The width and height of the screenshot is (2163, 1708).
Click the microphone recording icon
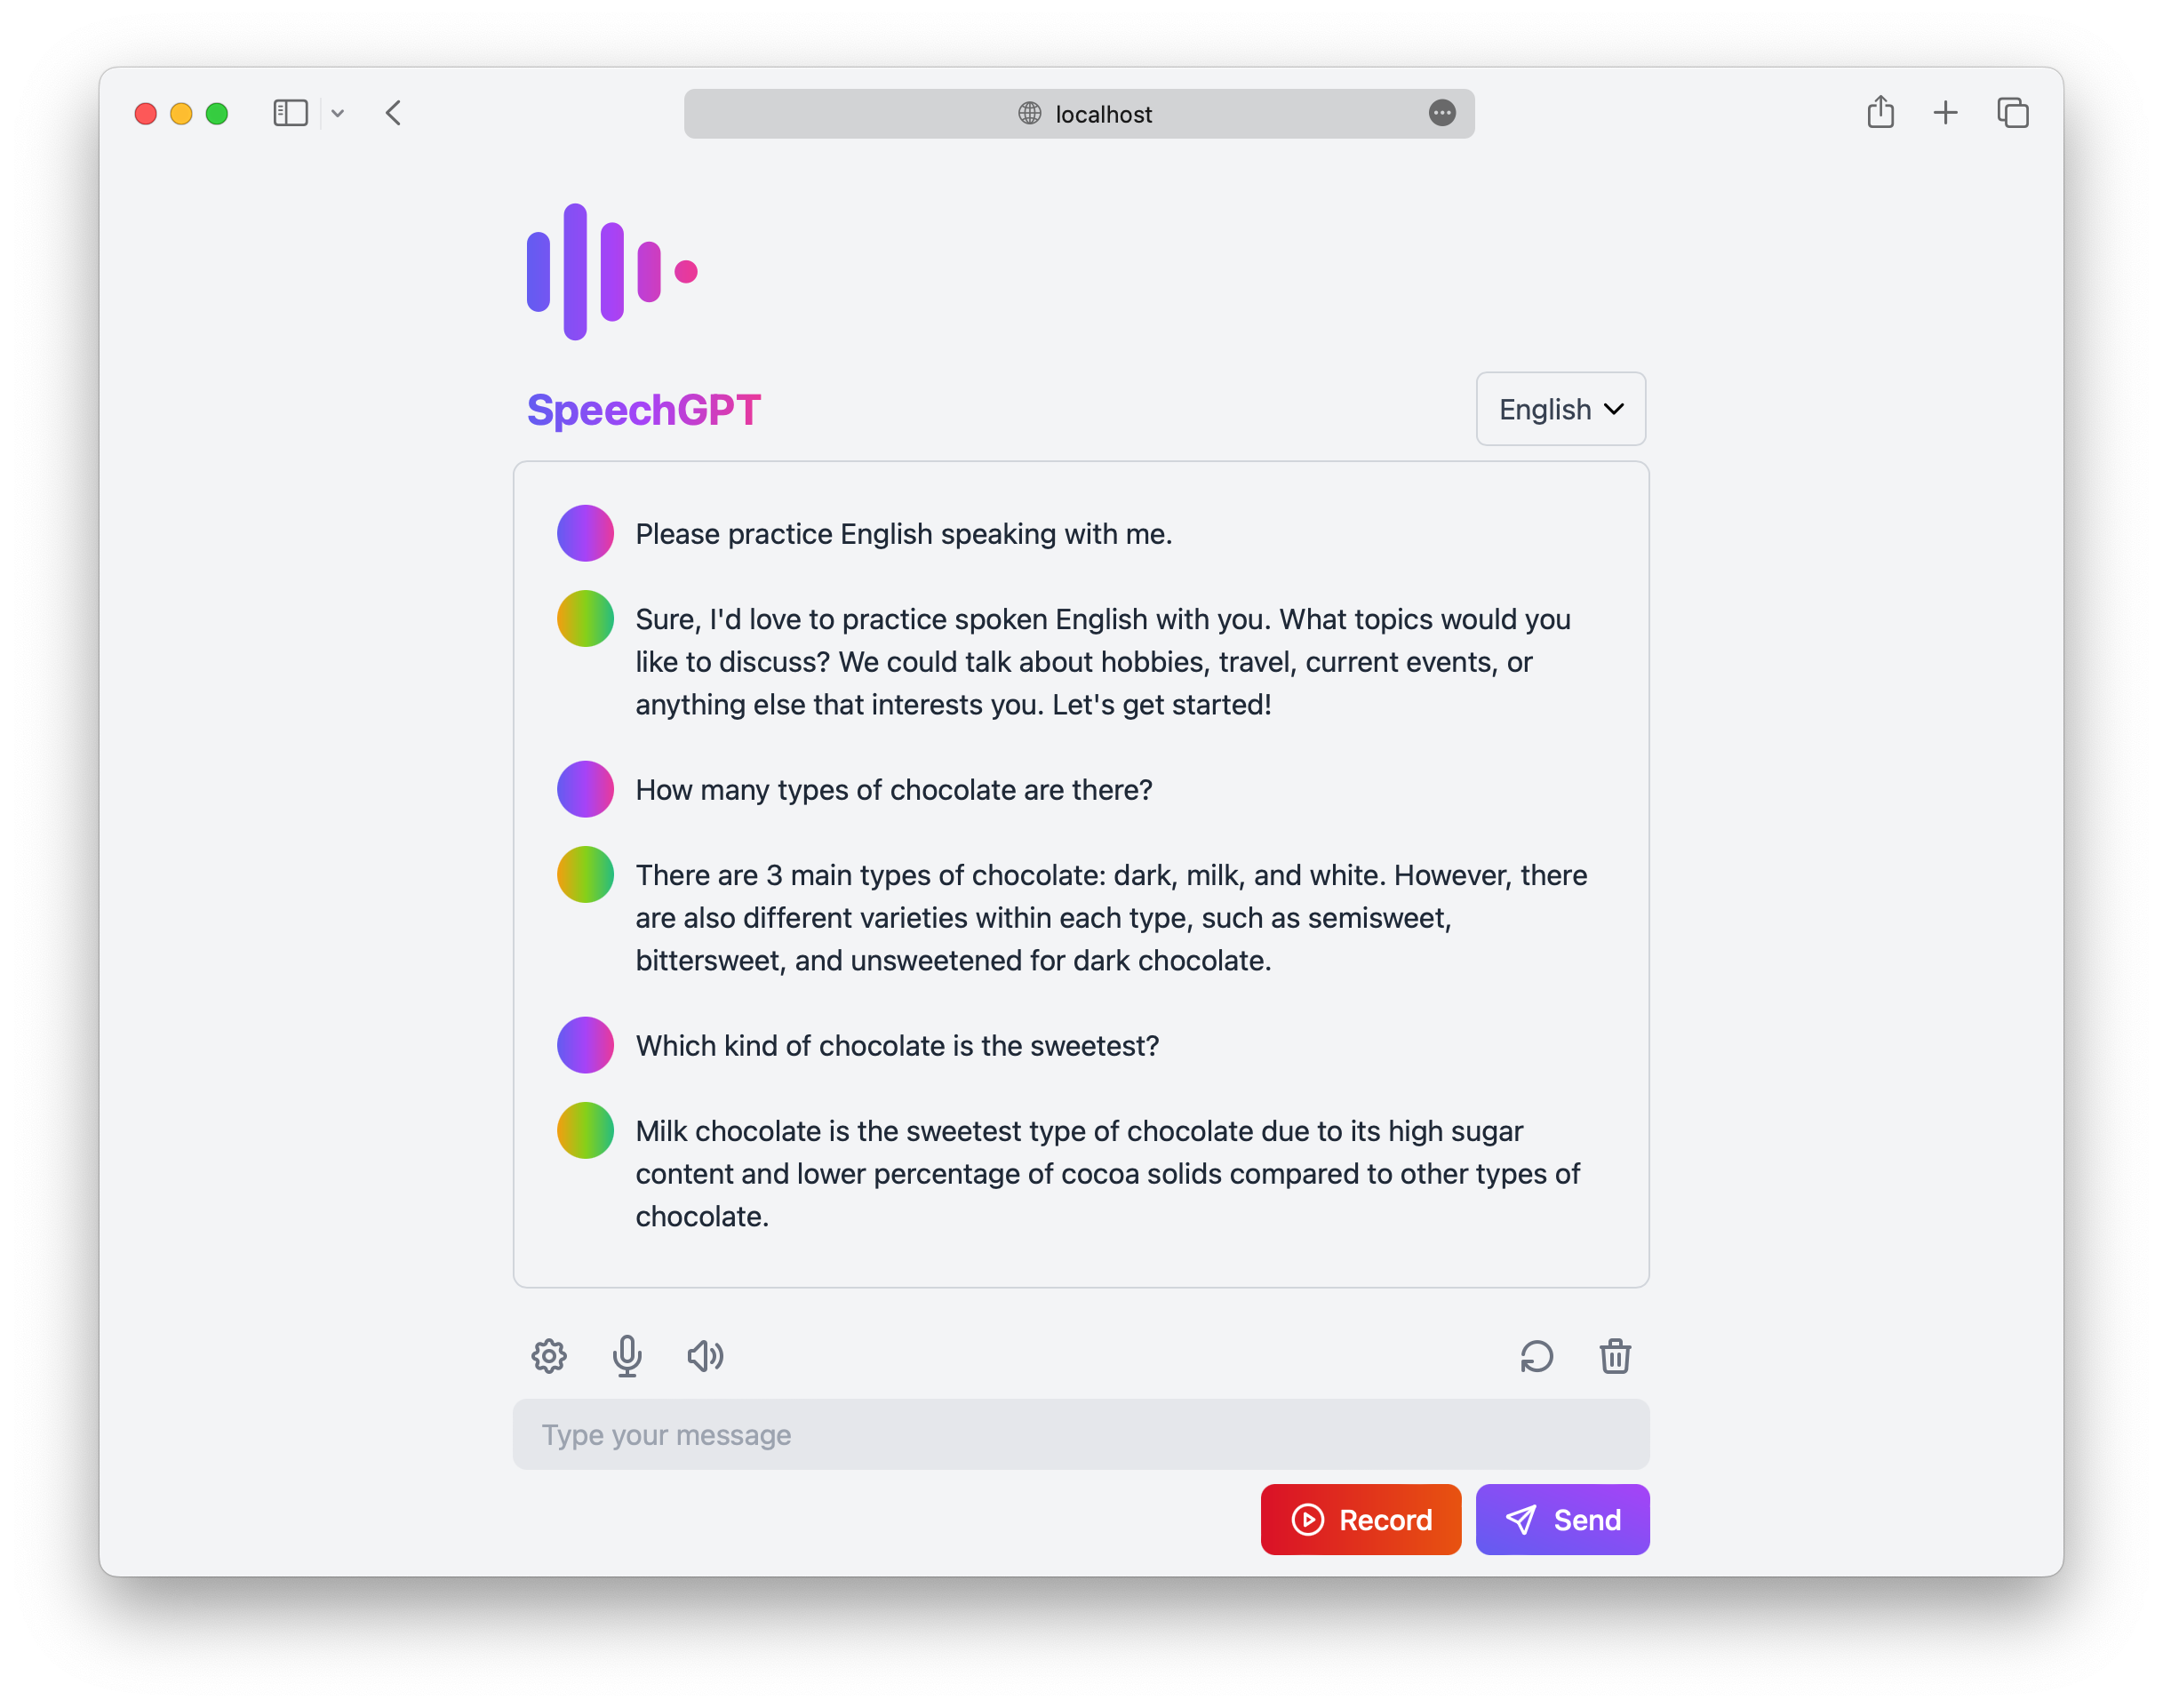click(x=627, y=1353)
